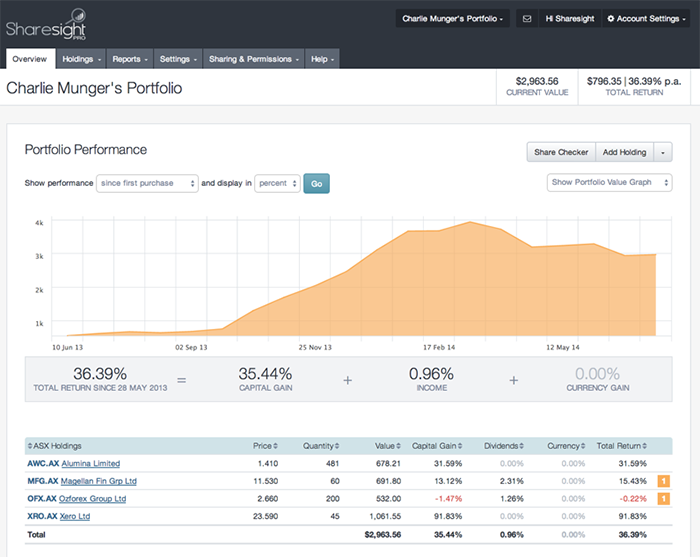Sort table by Total Return column

tap(621, 446)
